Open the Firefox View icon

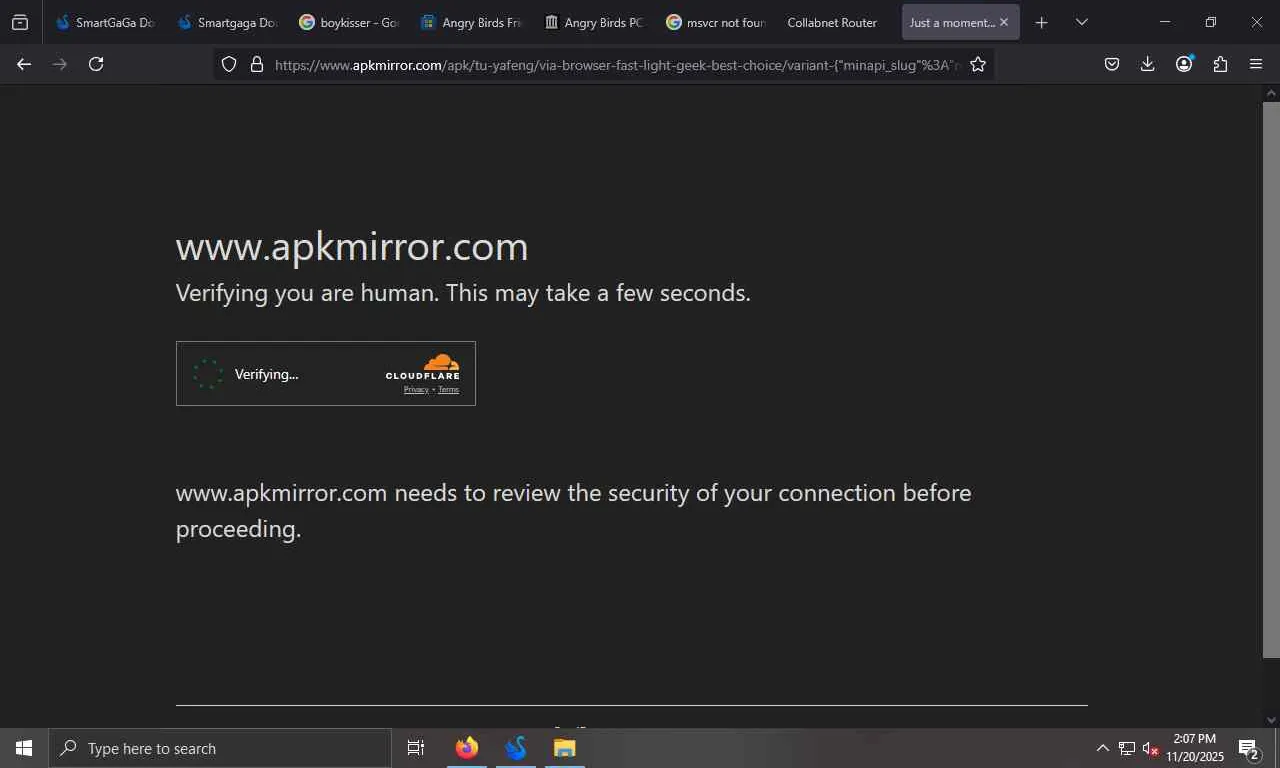(20, 22)
